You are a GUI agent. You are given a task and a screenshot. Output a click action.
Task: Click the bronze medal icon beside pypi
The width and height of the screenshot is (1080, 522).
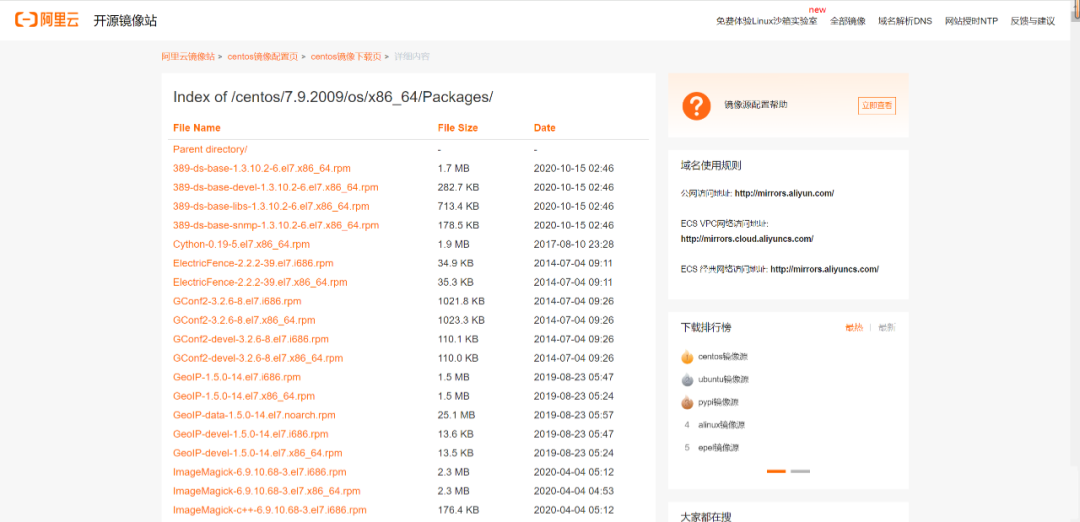pos(687,402)
